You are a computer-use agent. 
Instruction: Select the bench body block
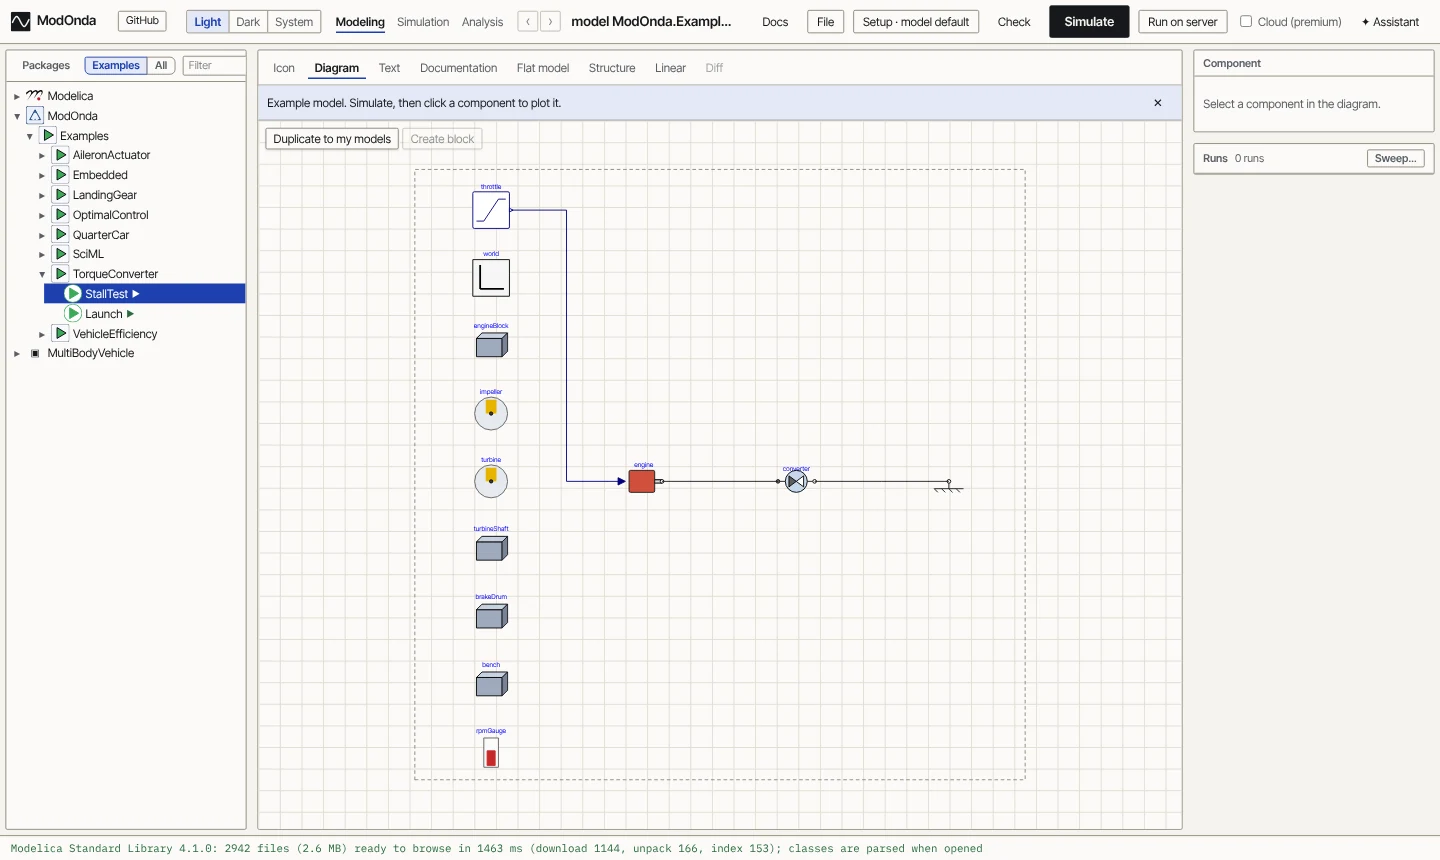point(491,684)
